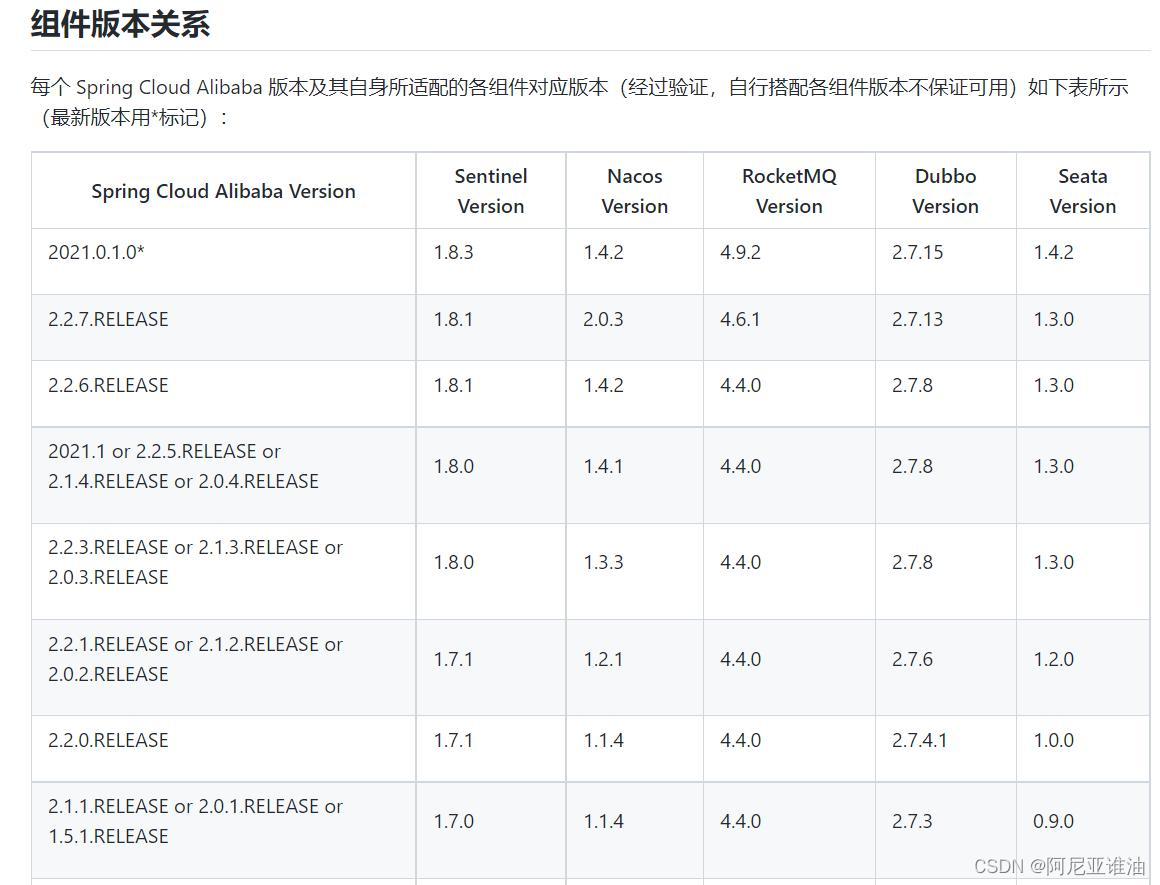Select Seata 1.3.0 in the 2.2.3.RELEASE row
1160x885 pixels.
point(1053,562)
